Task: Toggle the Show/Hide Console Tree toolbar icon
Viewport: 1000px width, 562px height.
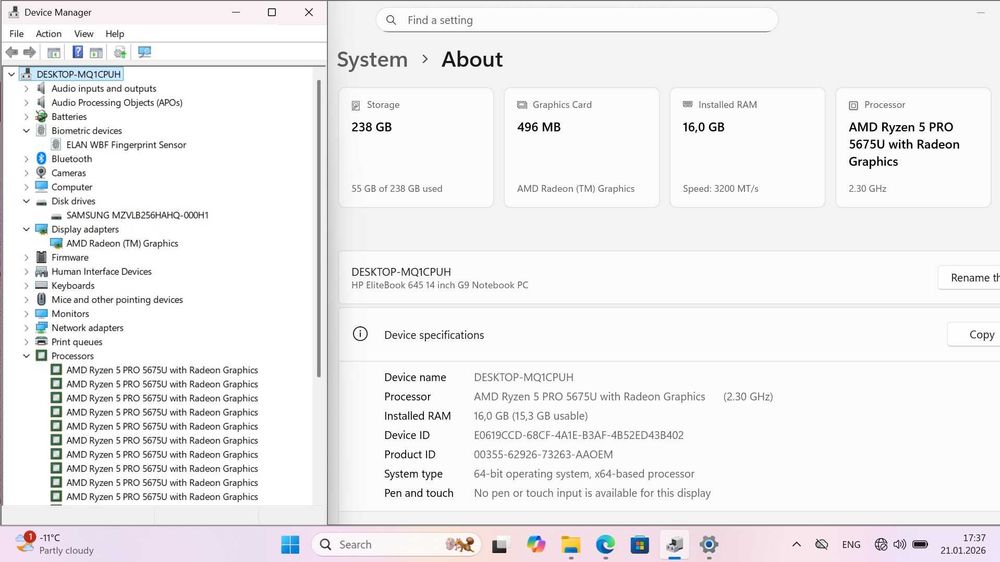Action: pos(54,52)
